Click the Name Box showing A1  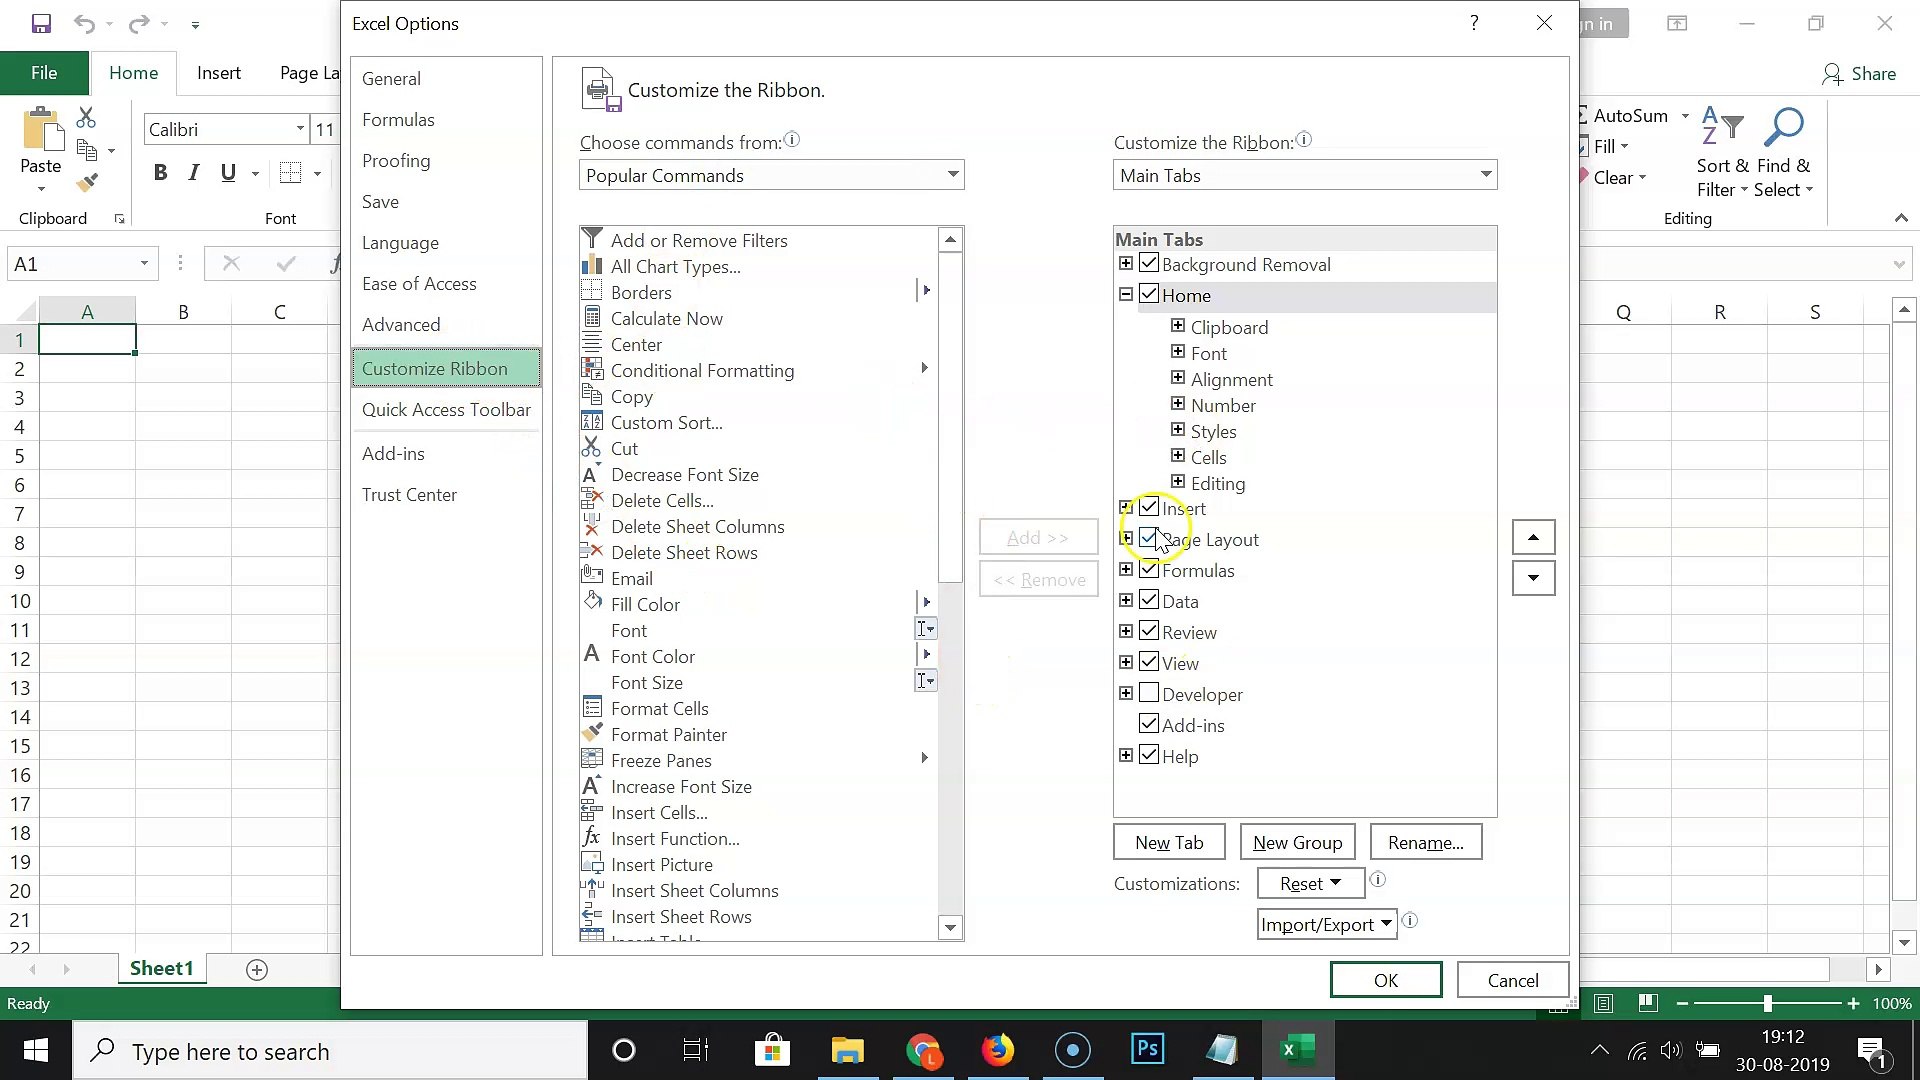82,264
